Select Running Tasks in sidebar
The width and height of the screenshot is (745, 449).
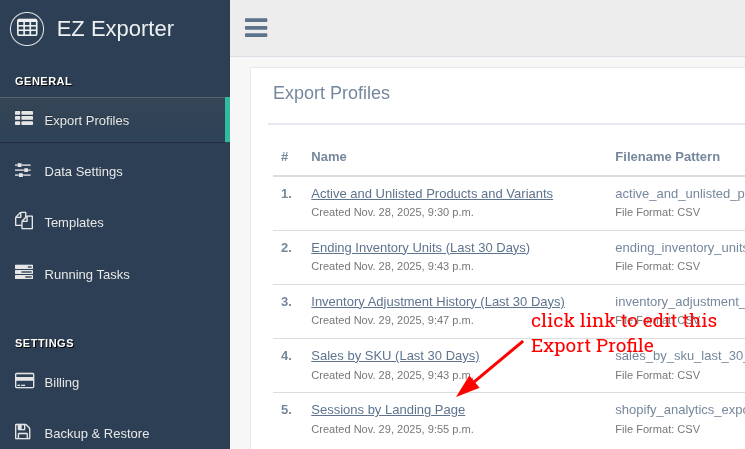[x=87, y=274]
